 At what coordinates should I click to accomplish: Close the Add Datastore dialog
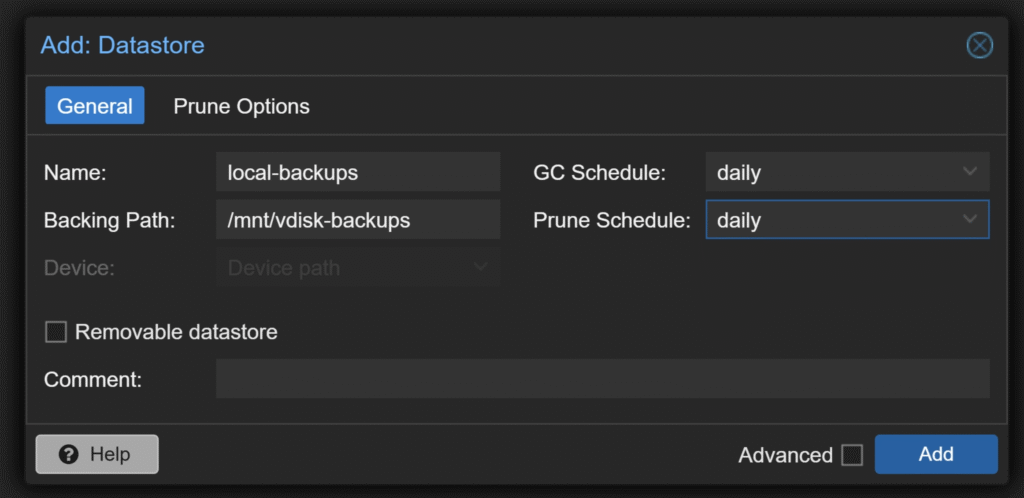pyautogui.click(x=979, y=46)
